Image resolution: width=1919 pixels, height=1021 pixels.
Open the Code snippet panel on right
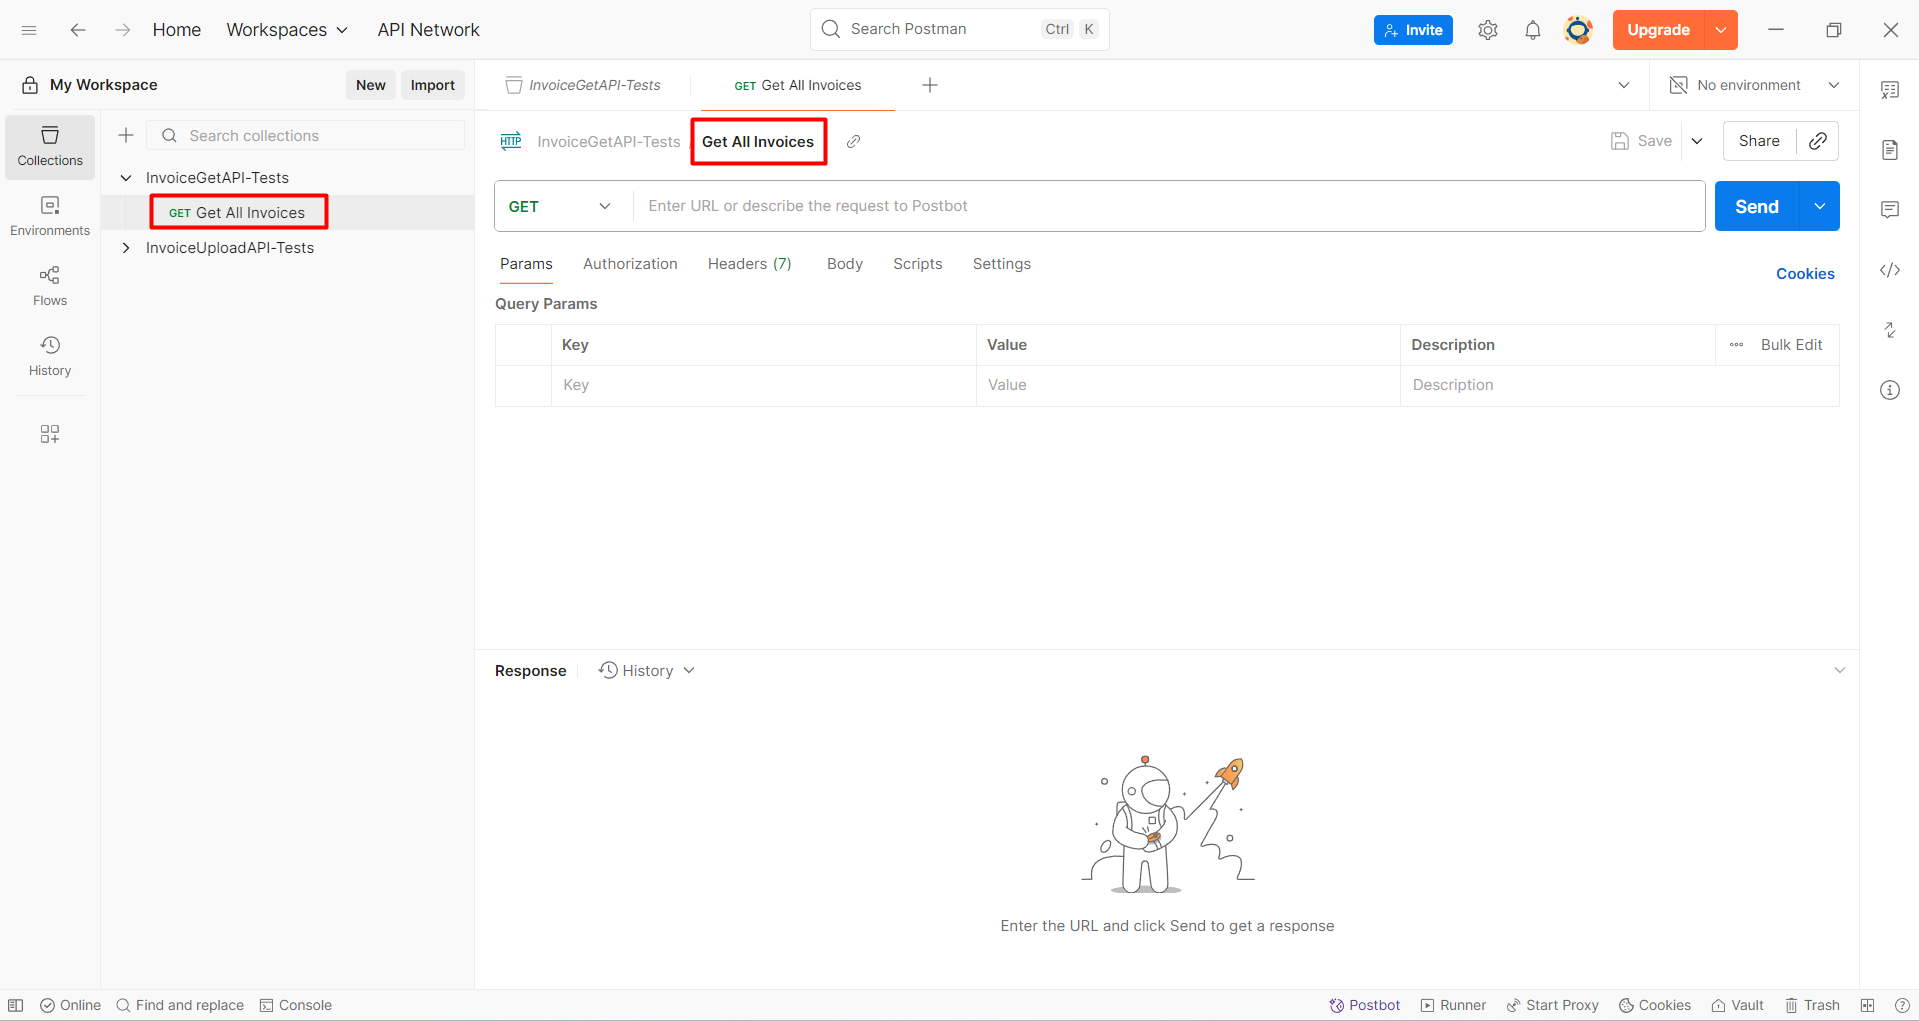click(x=1890, y=270)
